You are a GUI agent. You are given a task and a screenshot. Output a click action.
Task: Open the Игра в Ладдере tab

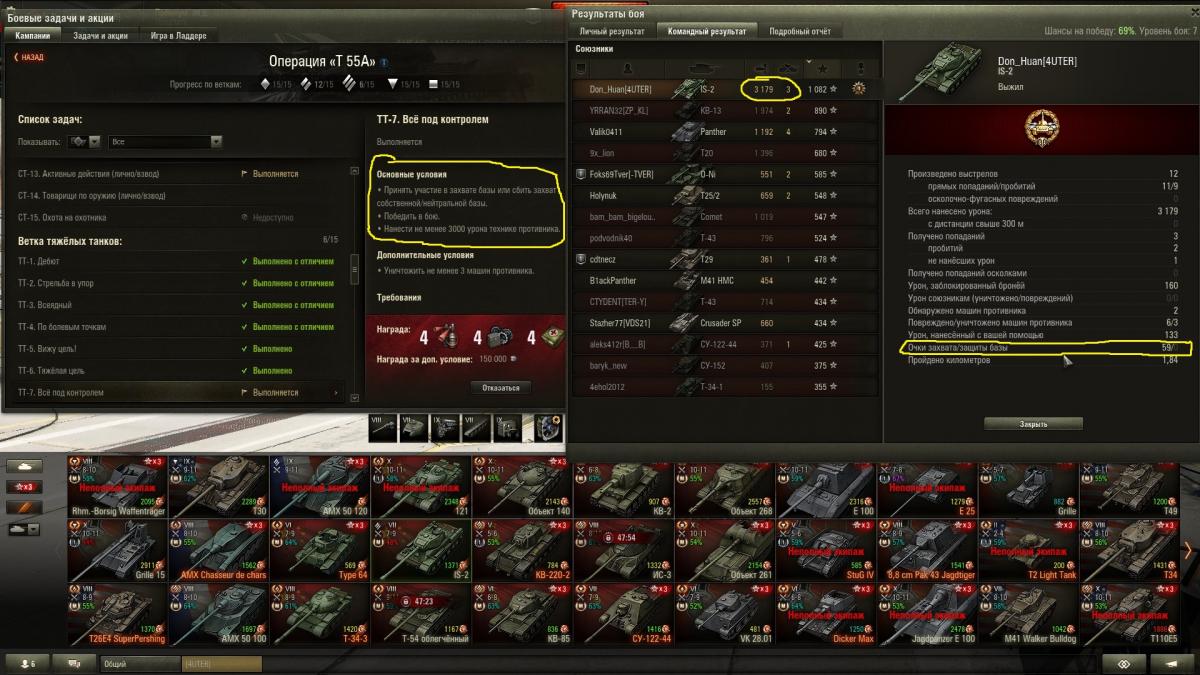pos(177,35)
